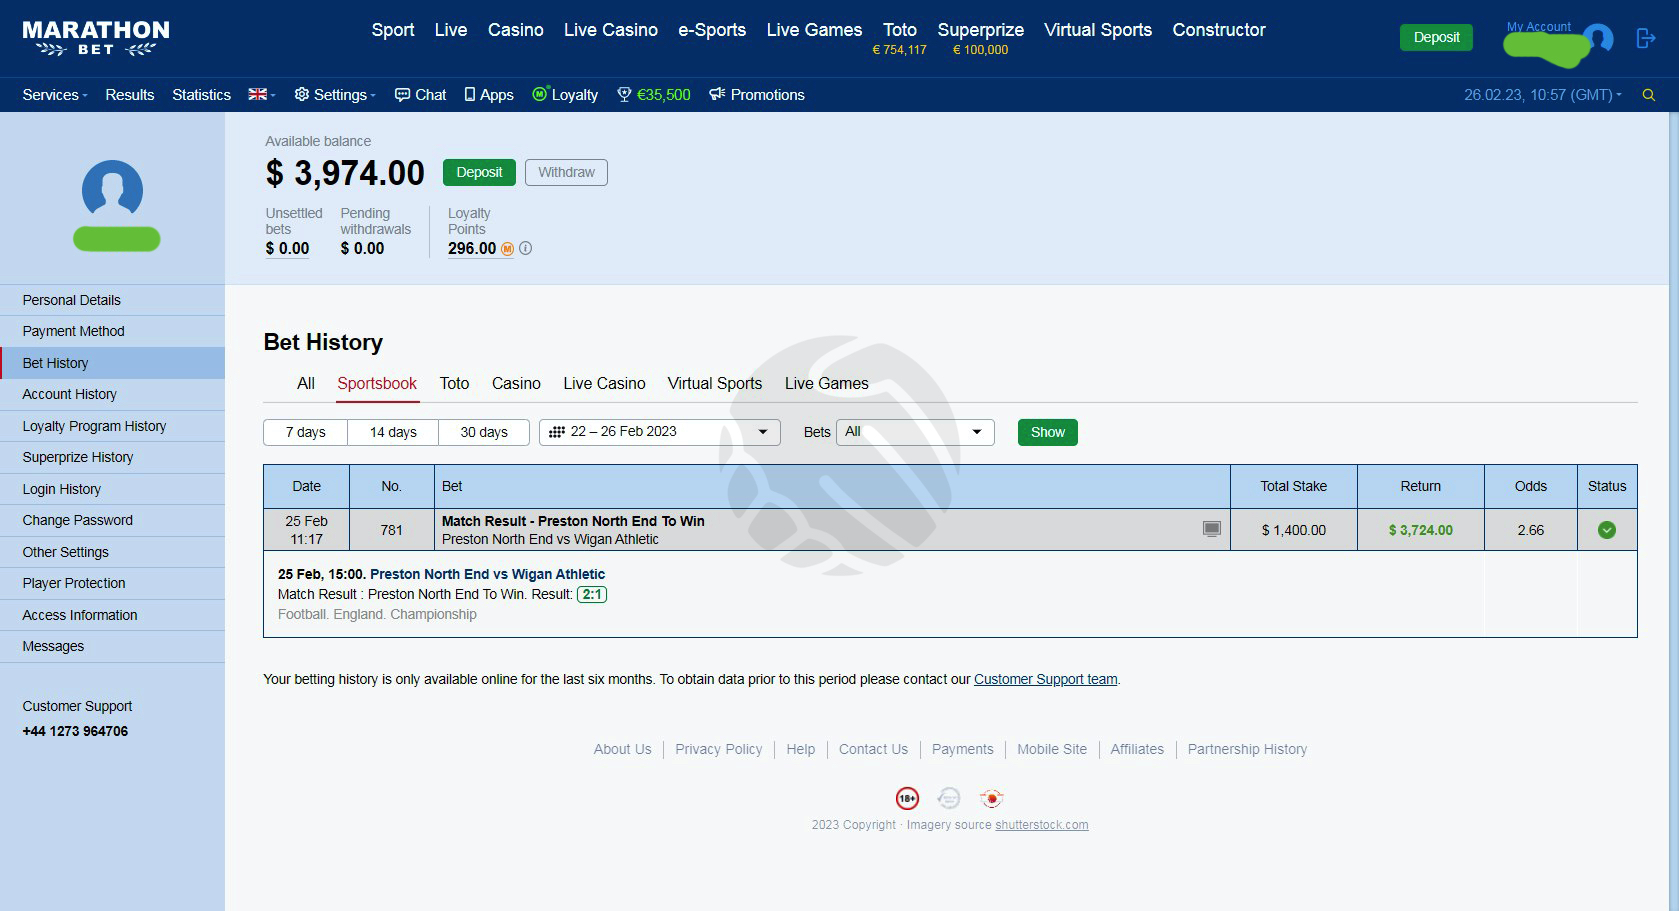Click the Marathon Bet logo
Image resolution: width=1679 pixels, height=911 pixels.
(96, 38)
